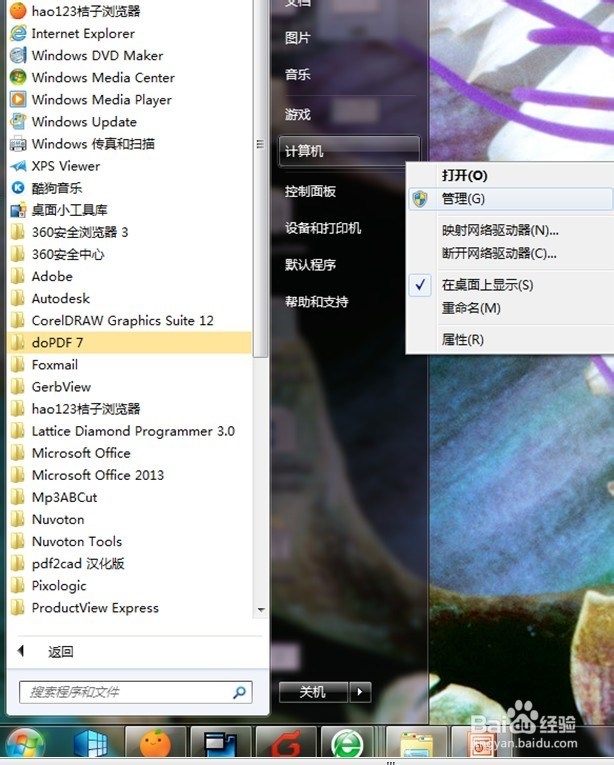This screenshot has height=765, width=614.
Task: Open blue cube taskbar icon
Action: point(90,745)
